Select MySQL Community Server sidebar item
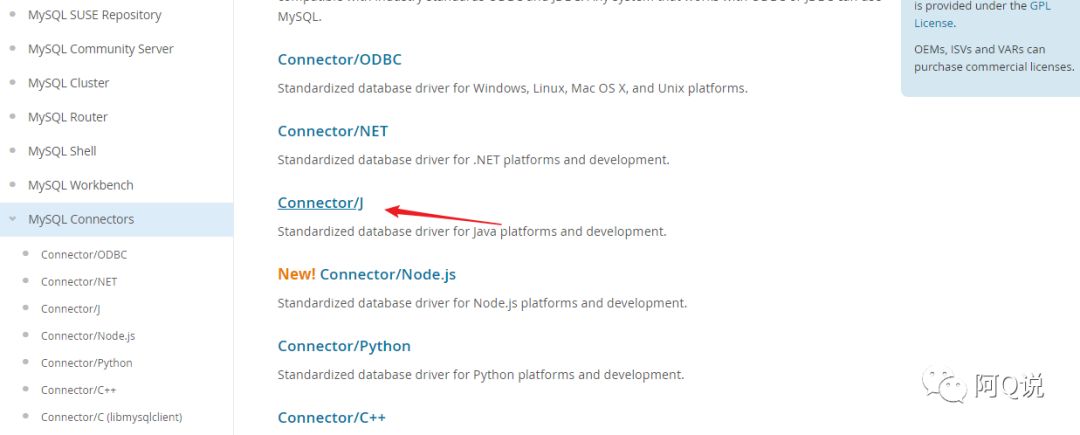 100,49
